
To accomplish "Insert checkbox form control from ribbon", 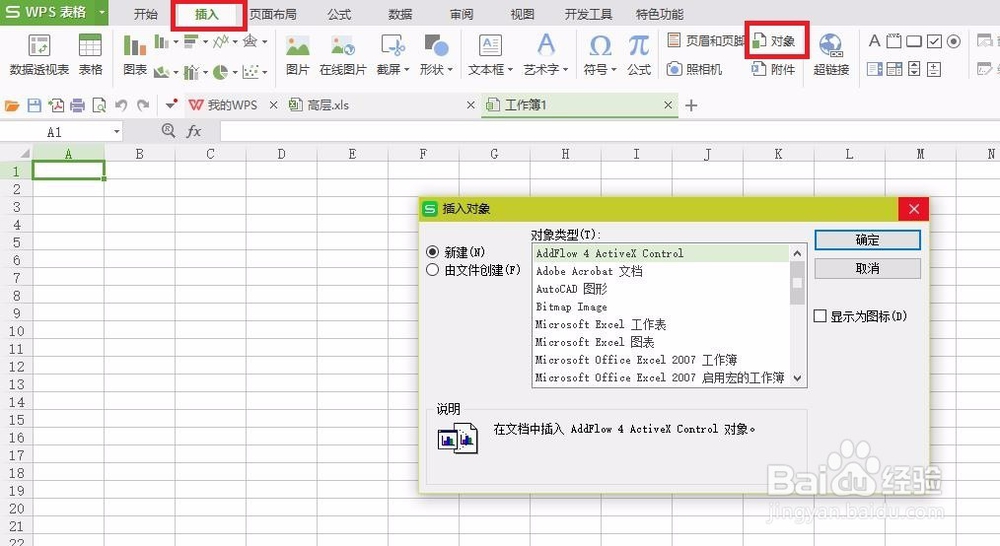I will point(934,41).
